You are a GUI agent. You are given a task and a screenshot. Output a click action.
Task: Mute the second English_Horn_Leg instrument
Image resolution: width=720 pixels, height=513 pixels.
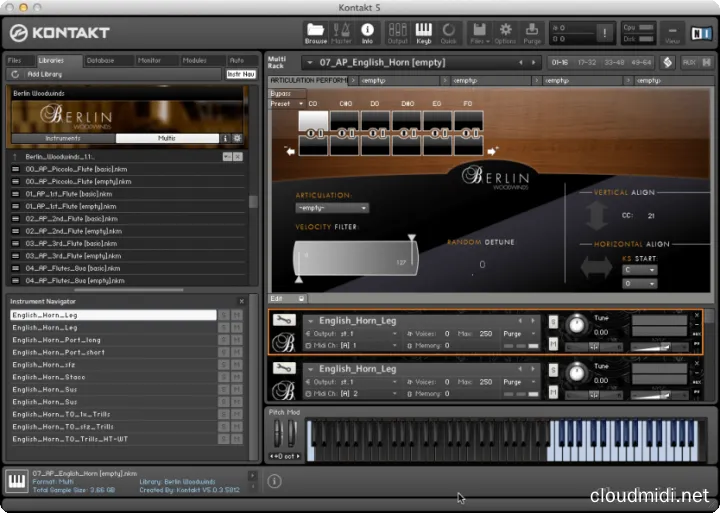click(553, 394)
